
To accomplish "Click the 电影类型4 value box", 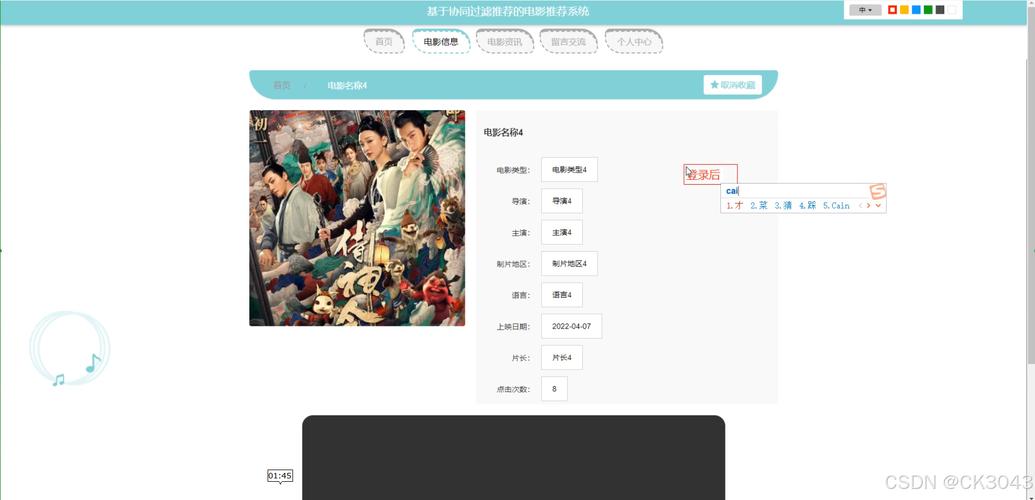I will pyautogui.click(x=569, y=170).
